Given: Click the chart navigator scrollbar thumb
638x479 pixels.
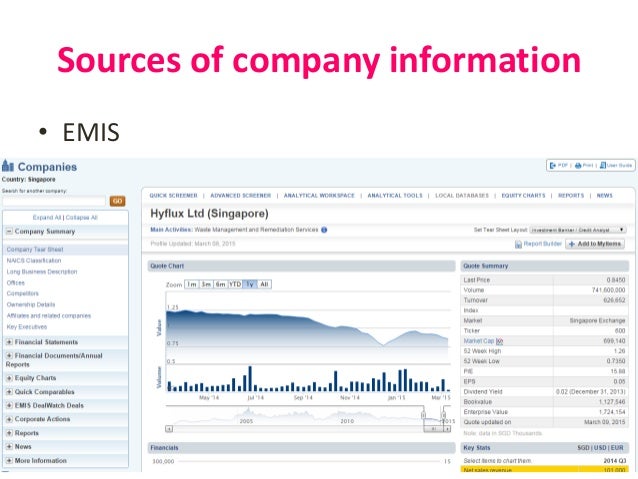Looking at the screenshot, I should [433, 429].
